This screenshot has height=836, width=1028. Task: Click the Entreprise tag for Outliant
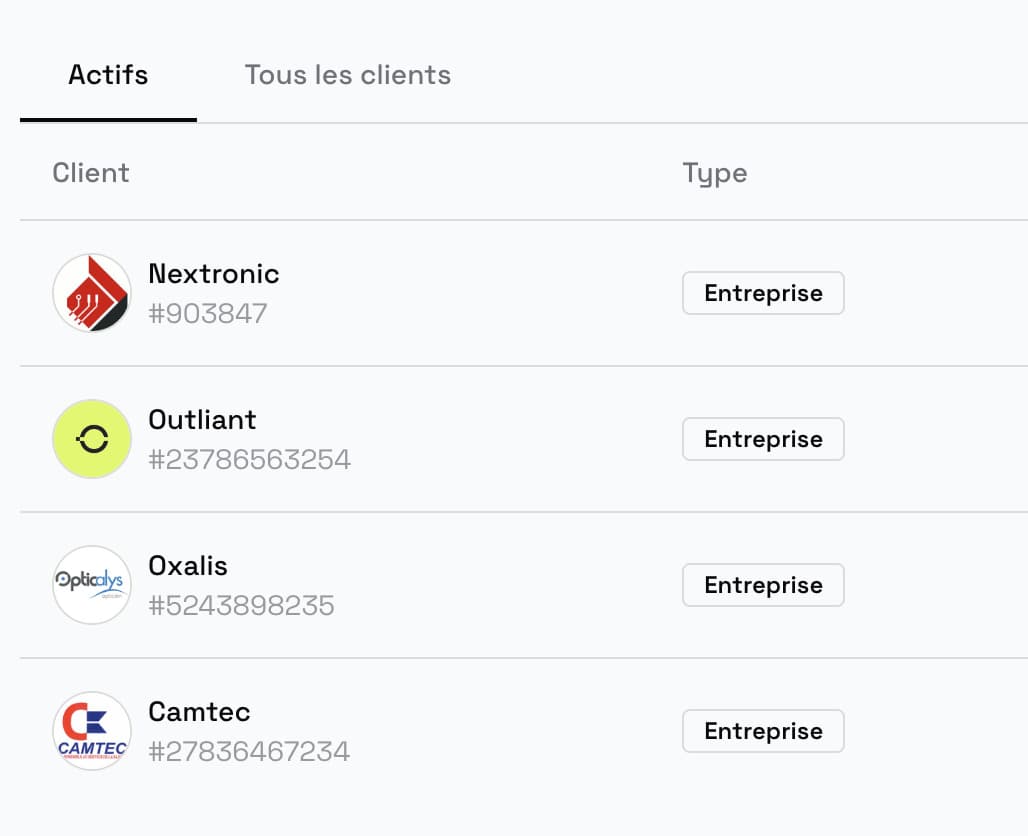(x=763, y=439)
